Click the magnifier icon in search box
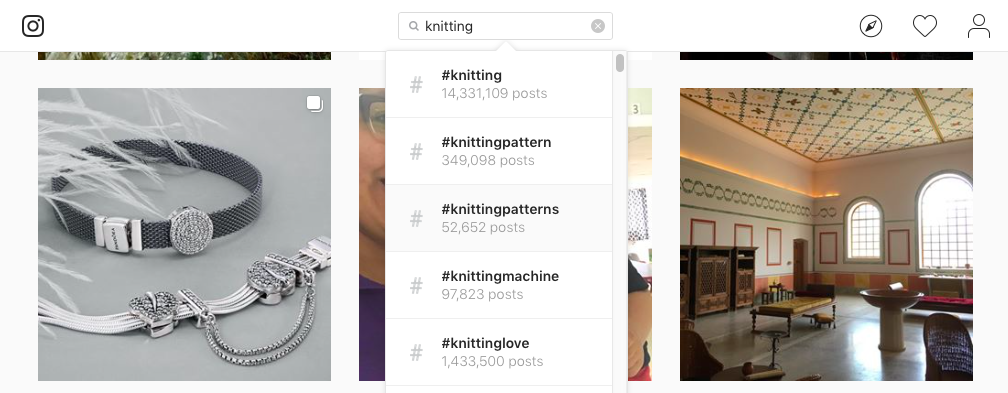Viewport: 1008px width, 393px height. click(414, 26)
